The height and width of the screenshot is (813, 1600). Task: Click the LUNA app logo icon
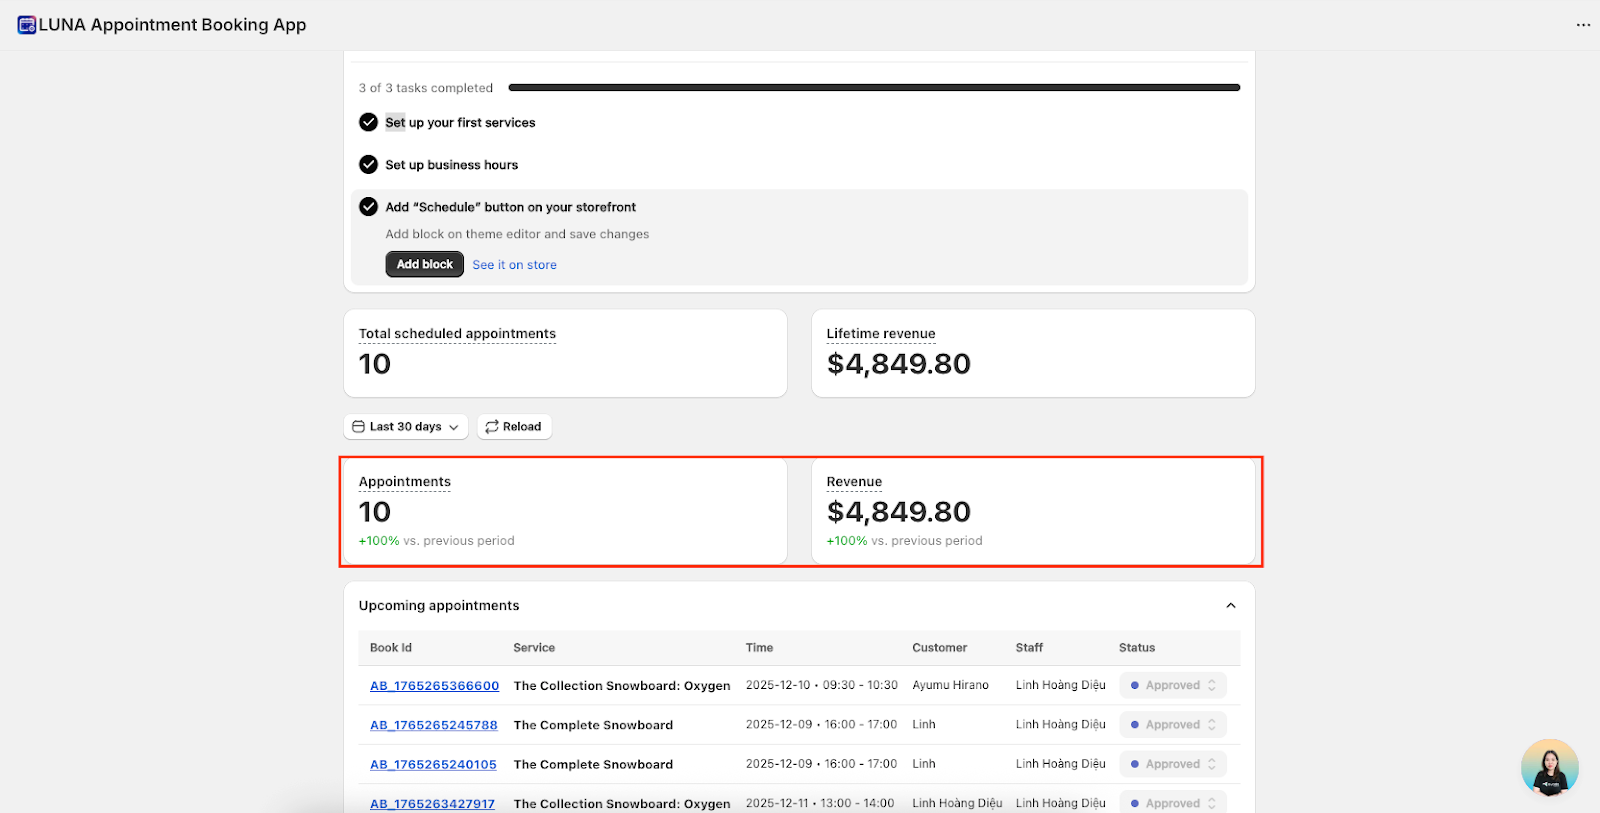click(x=27, y=25)
